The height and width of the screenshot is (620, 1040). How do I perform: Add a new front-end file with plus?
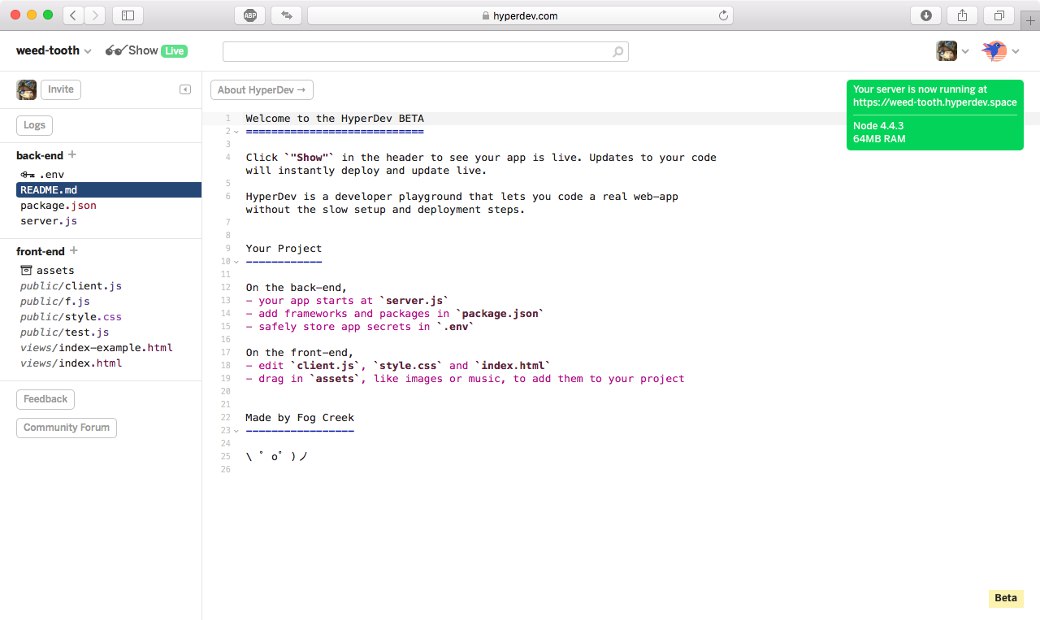74,251
